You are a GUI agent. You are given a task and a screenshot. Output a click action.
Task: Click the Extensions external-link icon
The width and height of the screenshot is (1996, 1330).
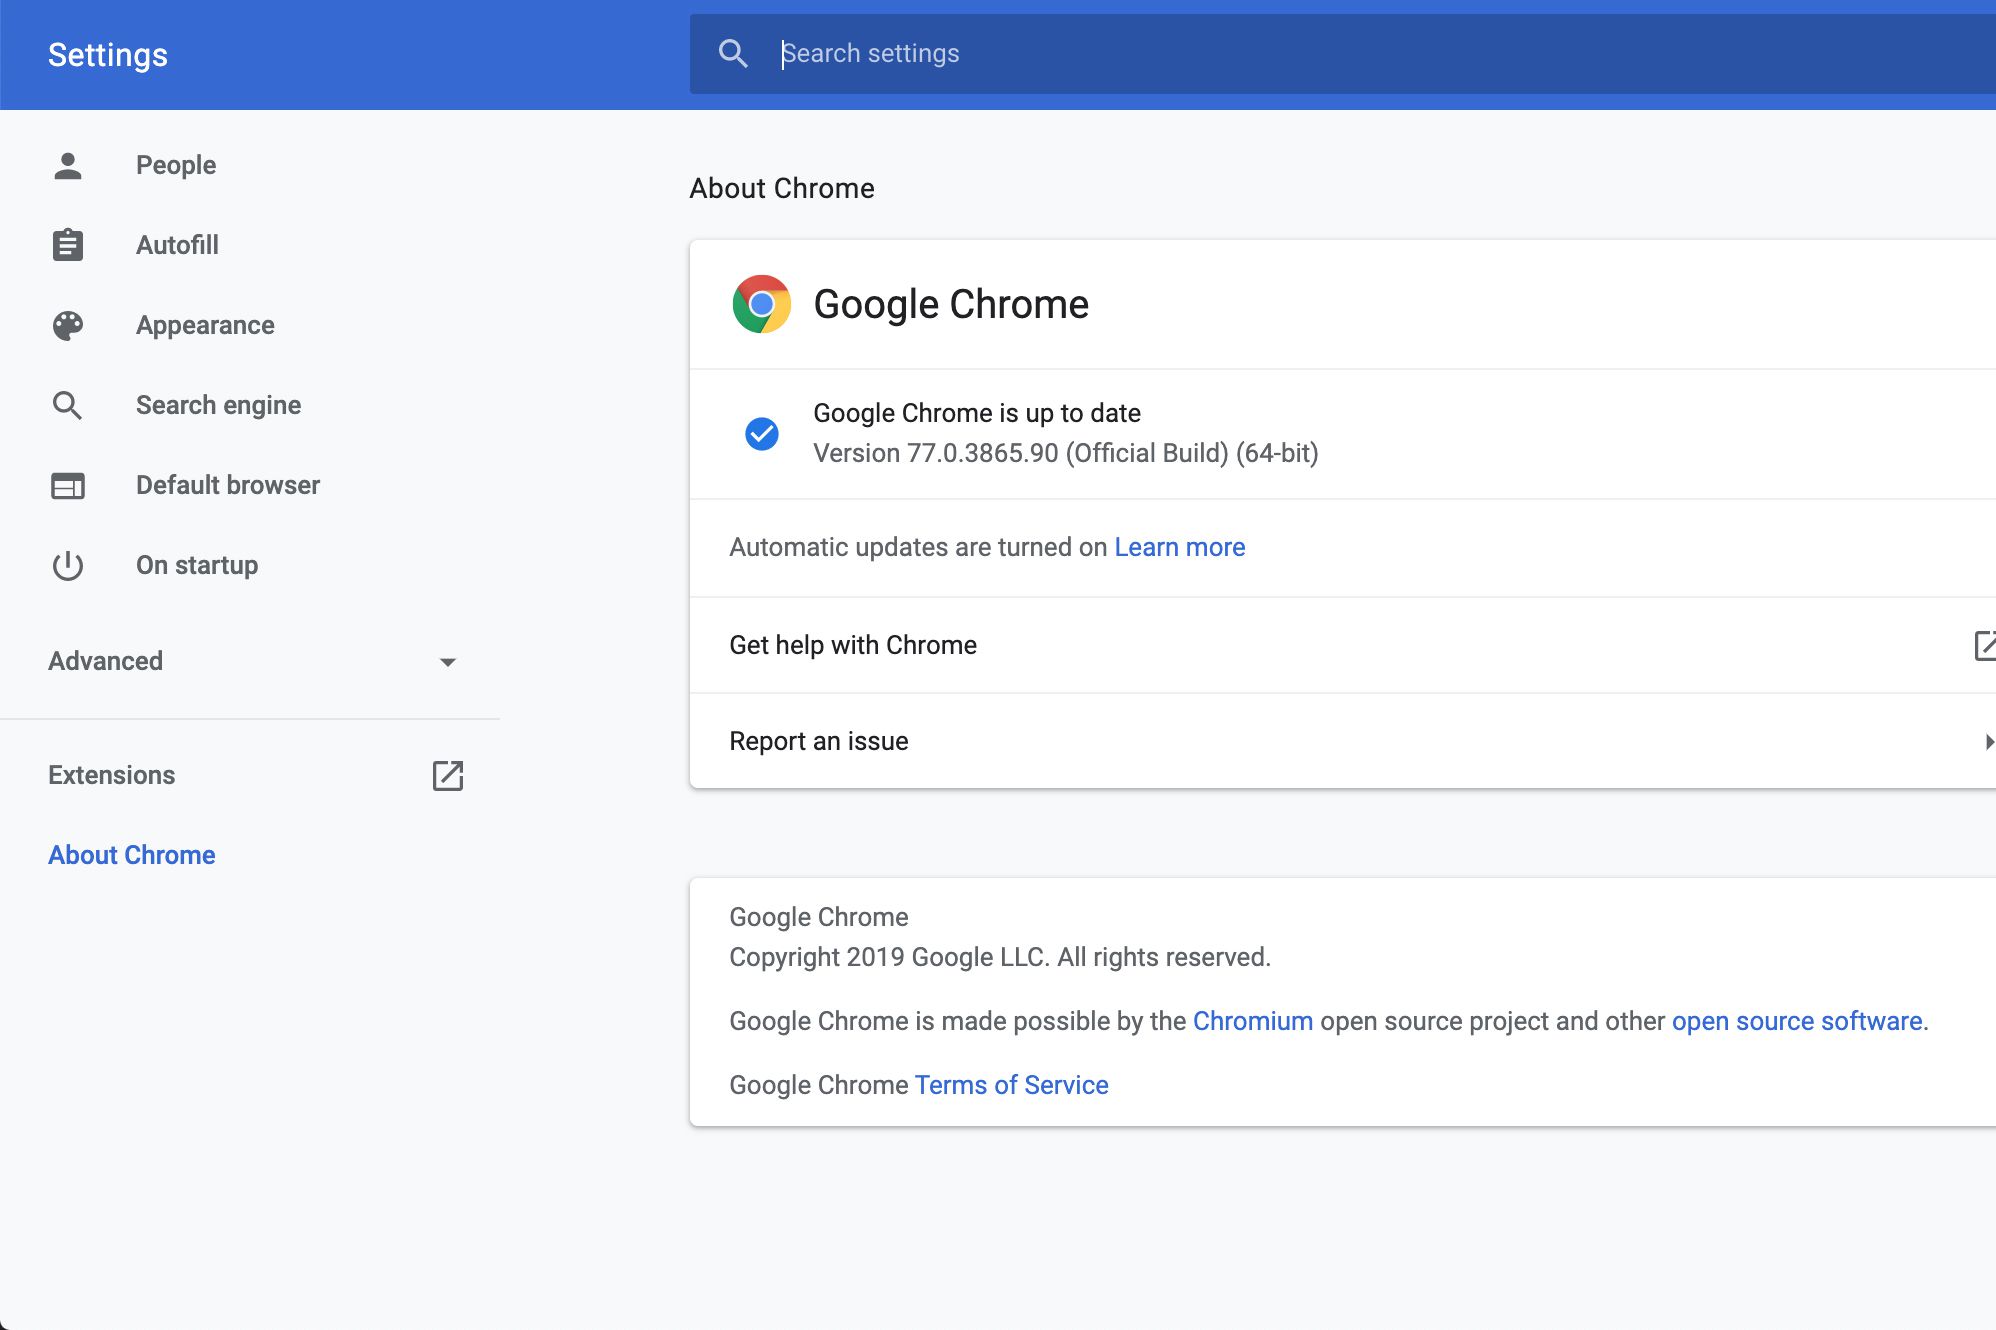pos(448,775)
